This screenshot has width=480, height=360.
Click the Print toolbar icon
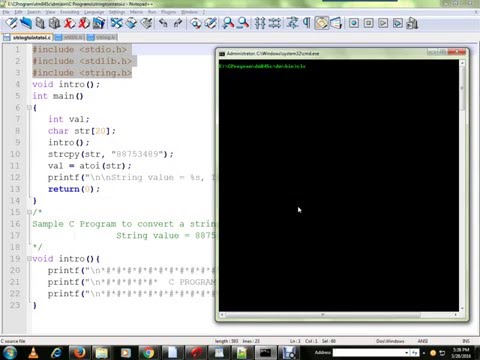[x=99, y=23]
